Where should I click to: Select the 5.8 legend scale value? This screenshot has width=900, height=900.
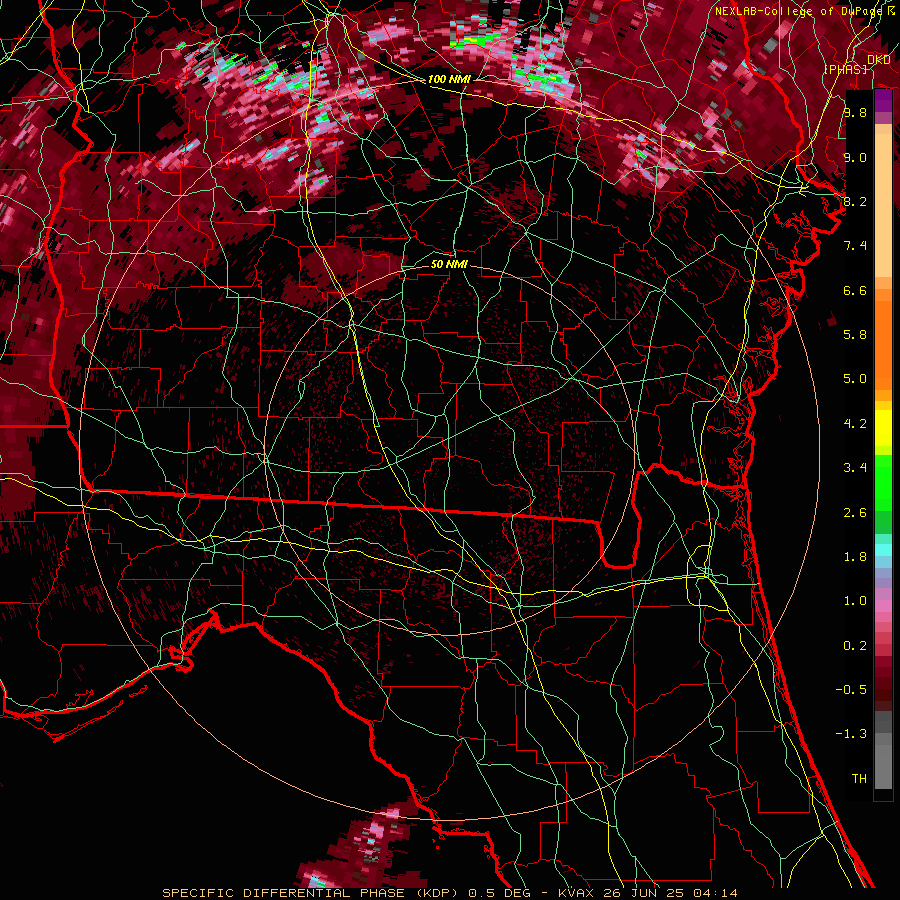pos(855,334)
